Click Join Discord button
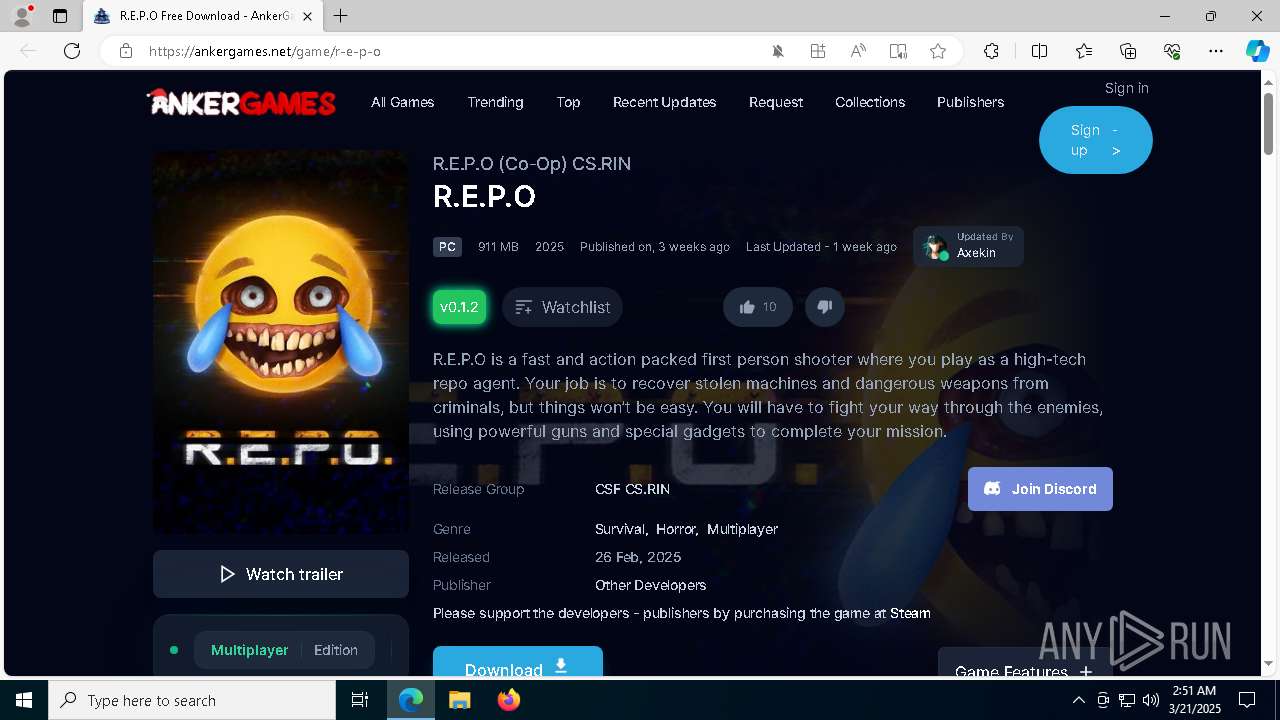The height and width of the screenshot is (720, 1280). click(x=1040, y=489)
